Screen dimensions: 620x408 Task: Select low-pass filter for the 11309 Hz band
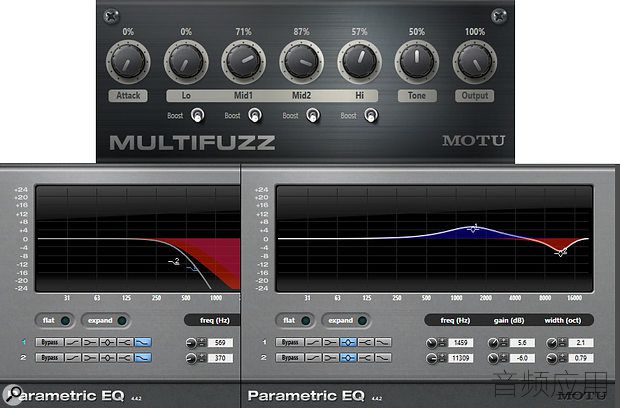383,358
